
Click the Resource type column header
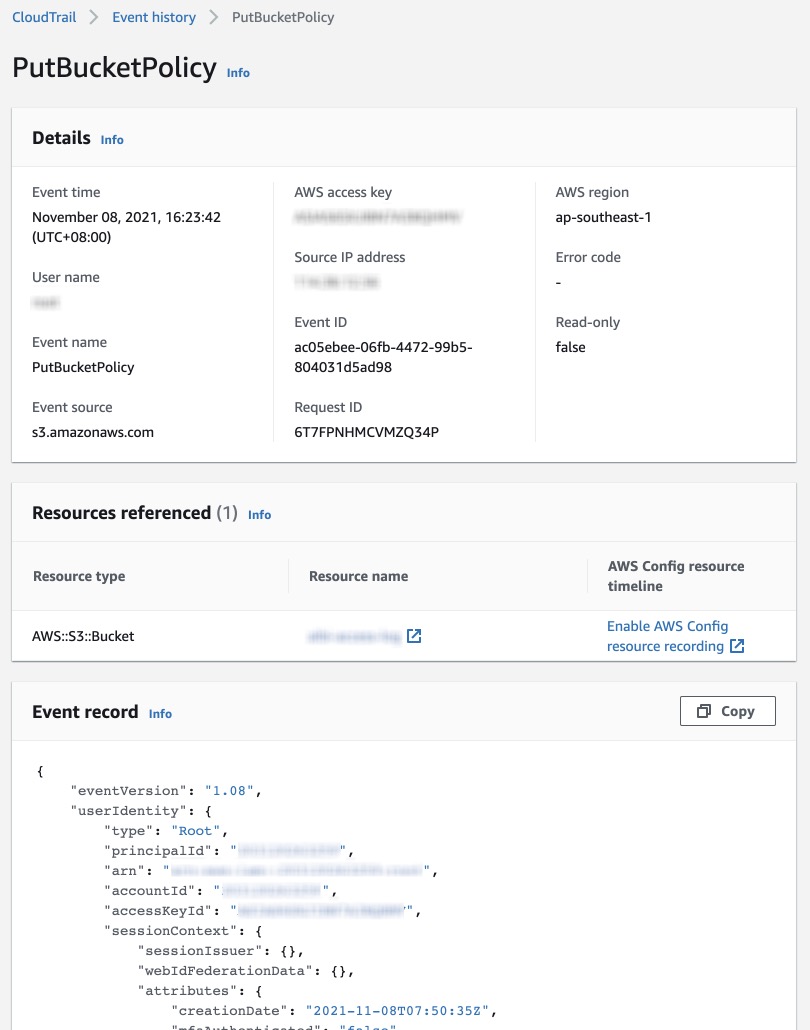pyautogui.click(x=78, y=576)
